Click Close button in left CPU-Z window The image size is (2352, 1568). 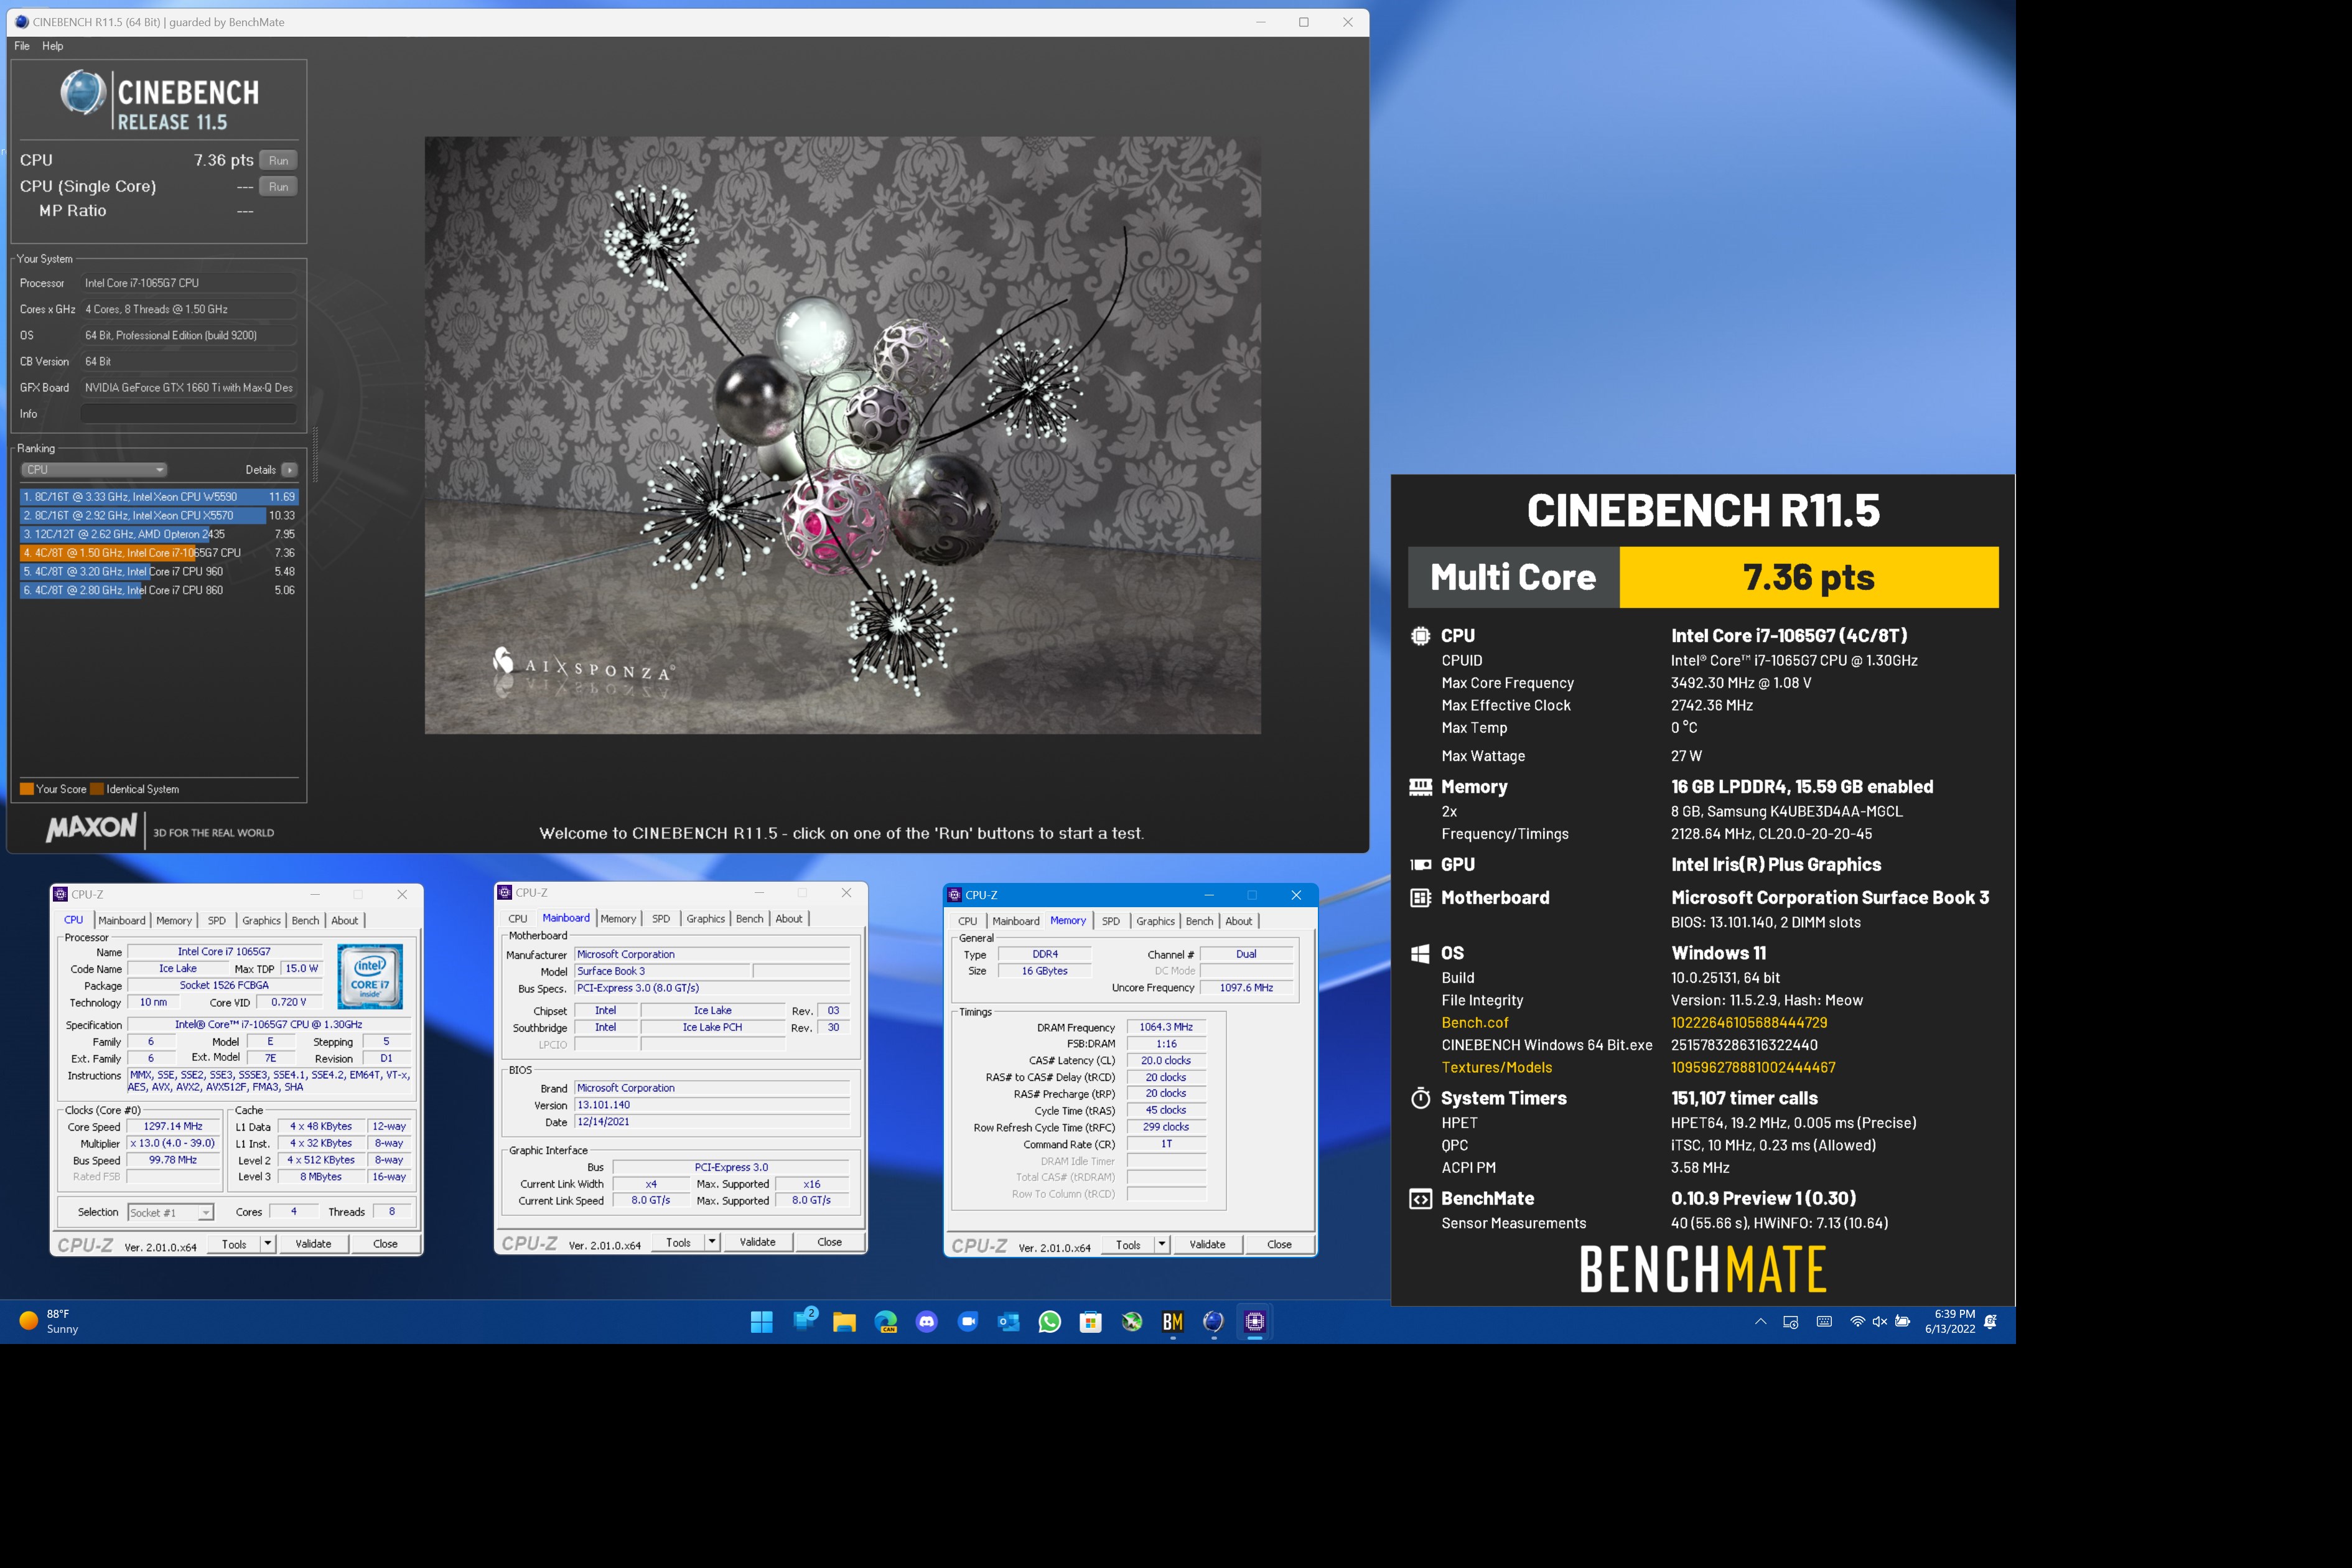coord(385,1243)
